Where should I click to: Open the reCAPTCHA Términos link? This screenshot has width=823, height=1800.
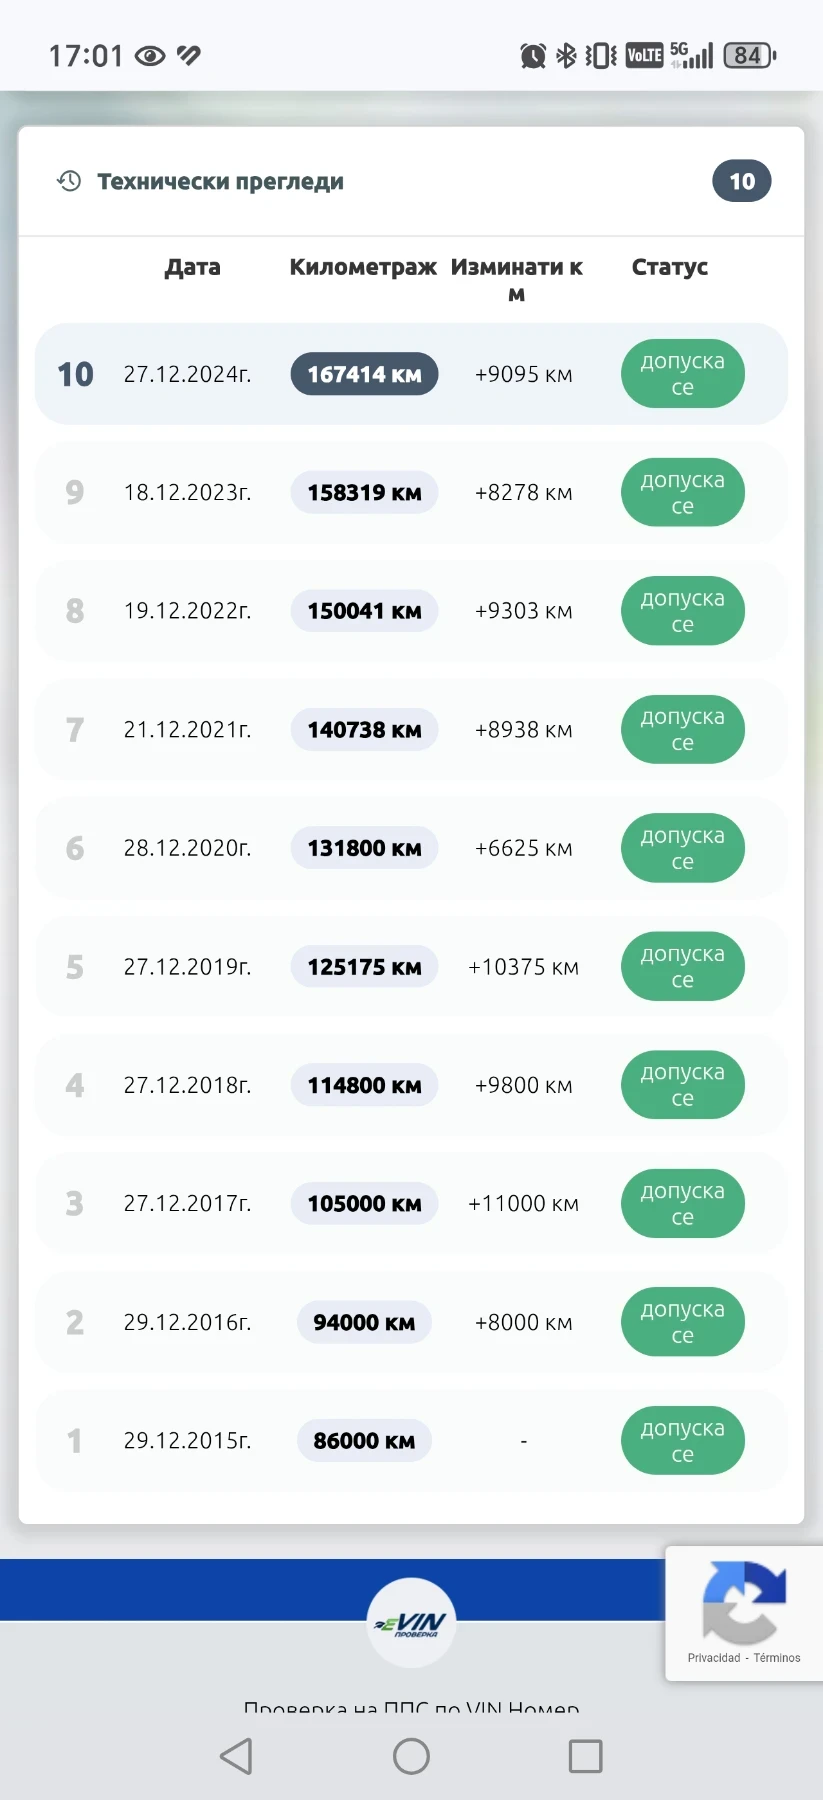(777, 1658)
